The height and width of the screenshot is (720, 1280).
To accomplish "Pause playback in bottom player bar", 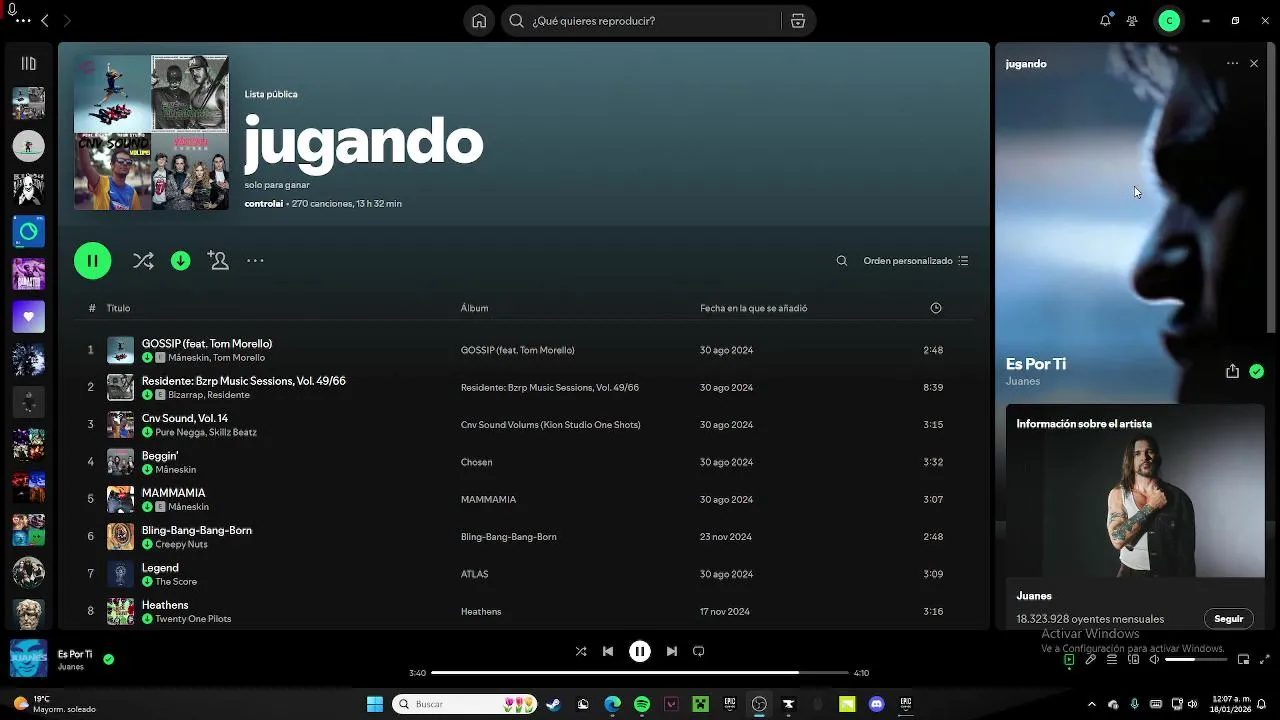I will point(640,651).
